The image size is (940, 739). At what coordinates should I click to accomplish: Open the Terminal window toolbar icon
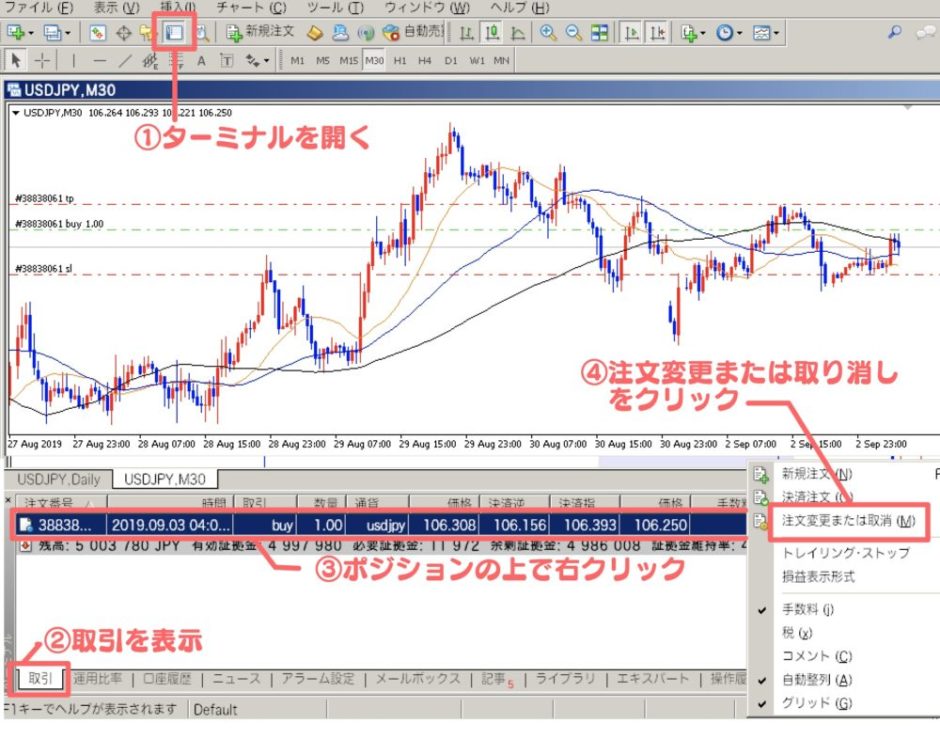[175, 32]
